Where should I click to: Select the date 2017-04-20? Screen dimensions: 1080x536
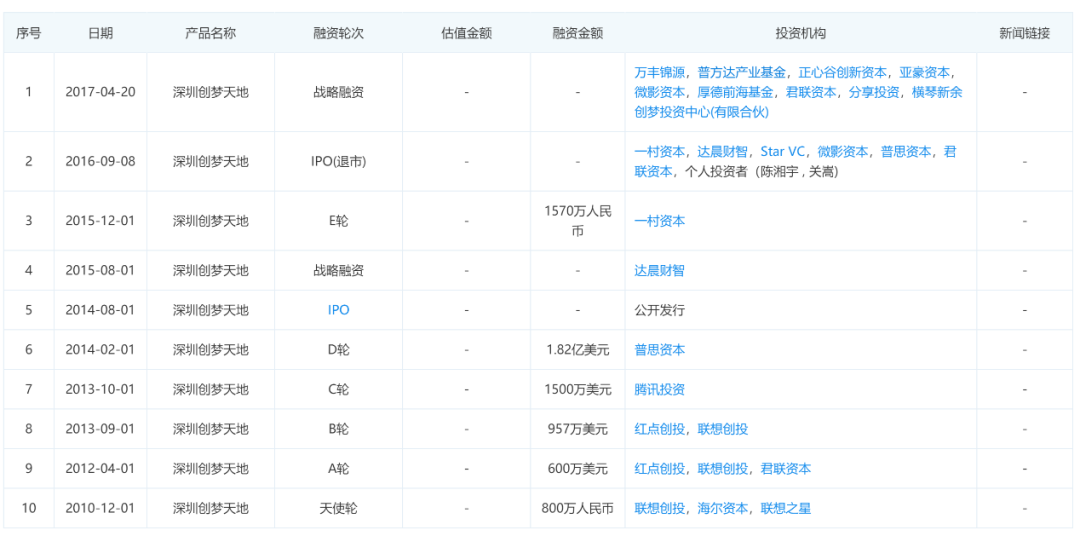tap(101, 92)
